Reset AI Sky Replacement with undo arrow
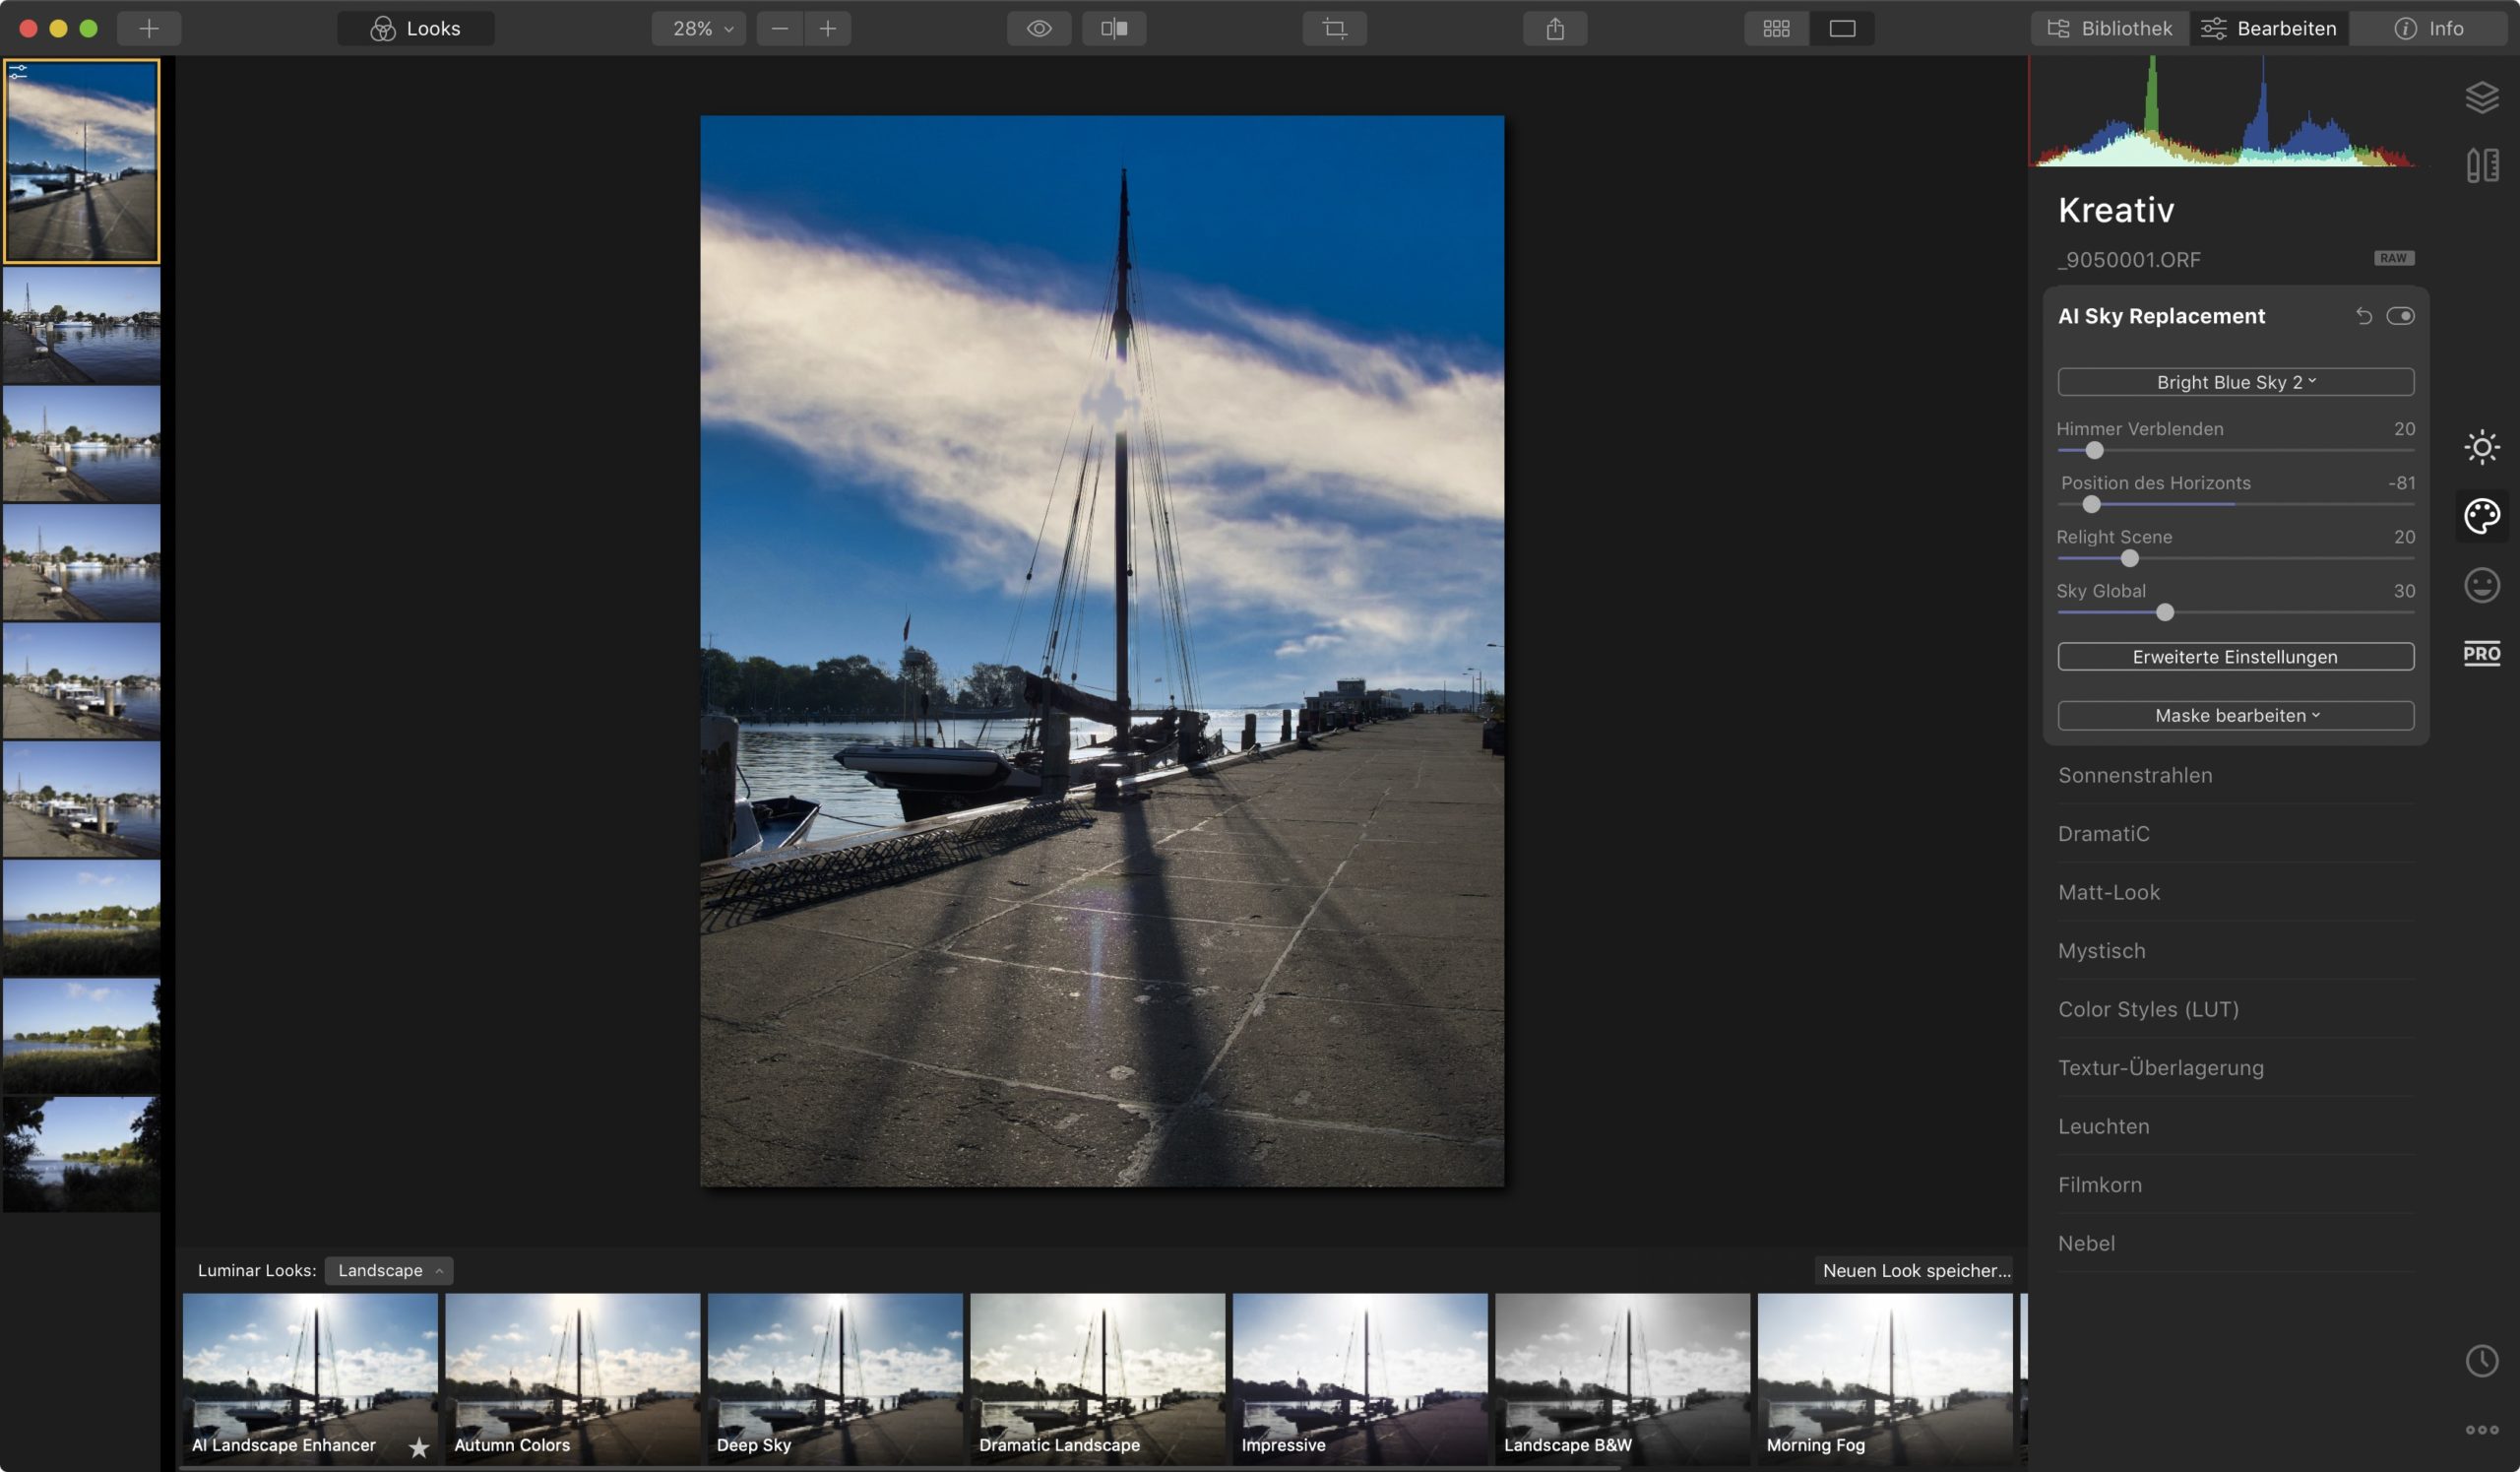The height and width of the screenshot is (1472, 2520). tap(2363, 316)
